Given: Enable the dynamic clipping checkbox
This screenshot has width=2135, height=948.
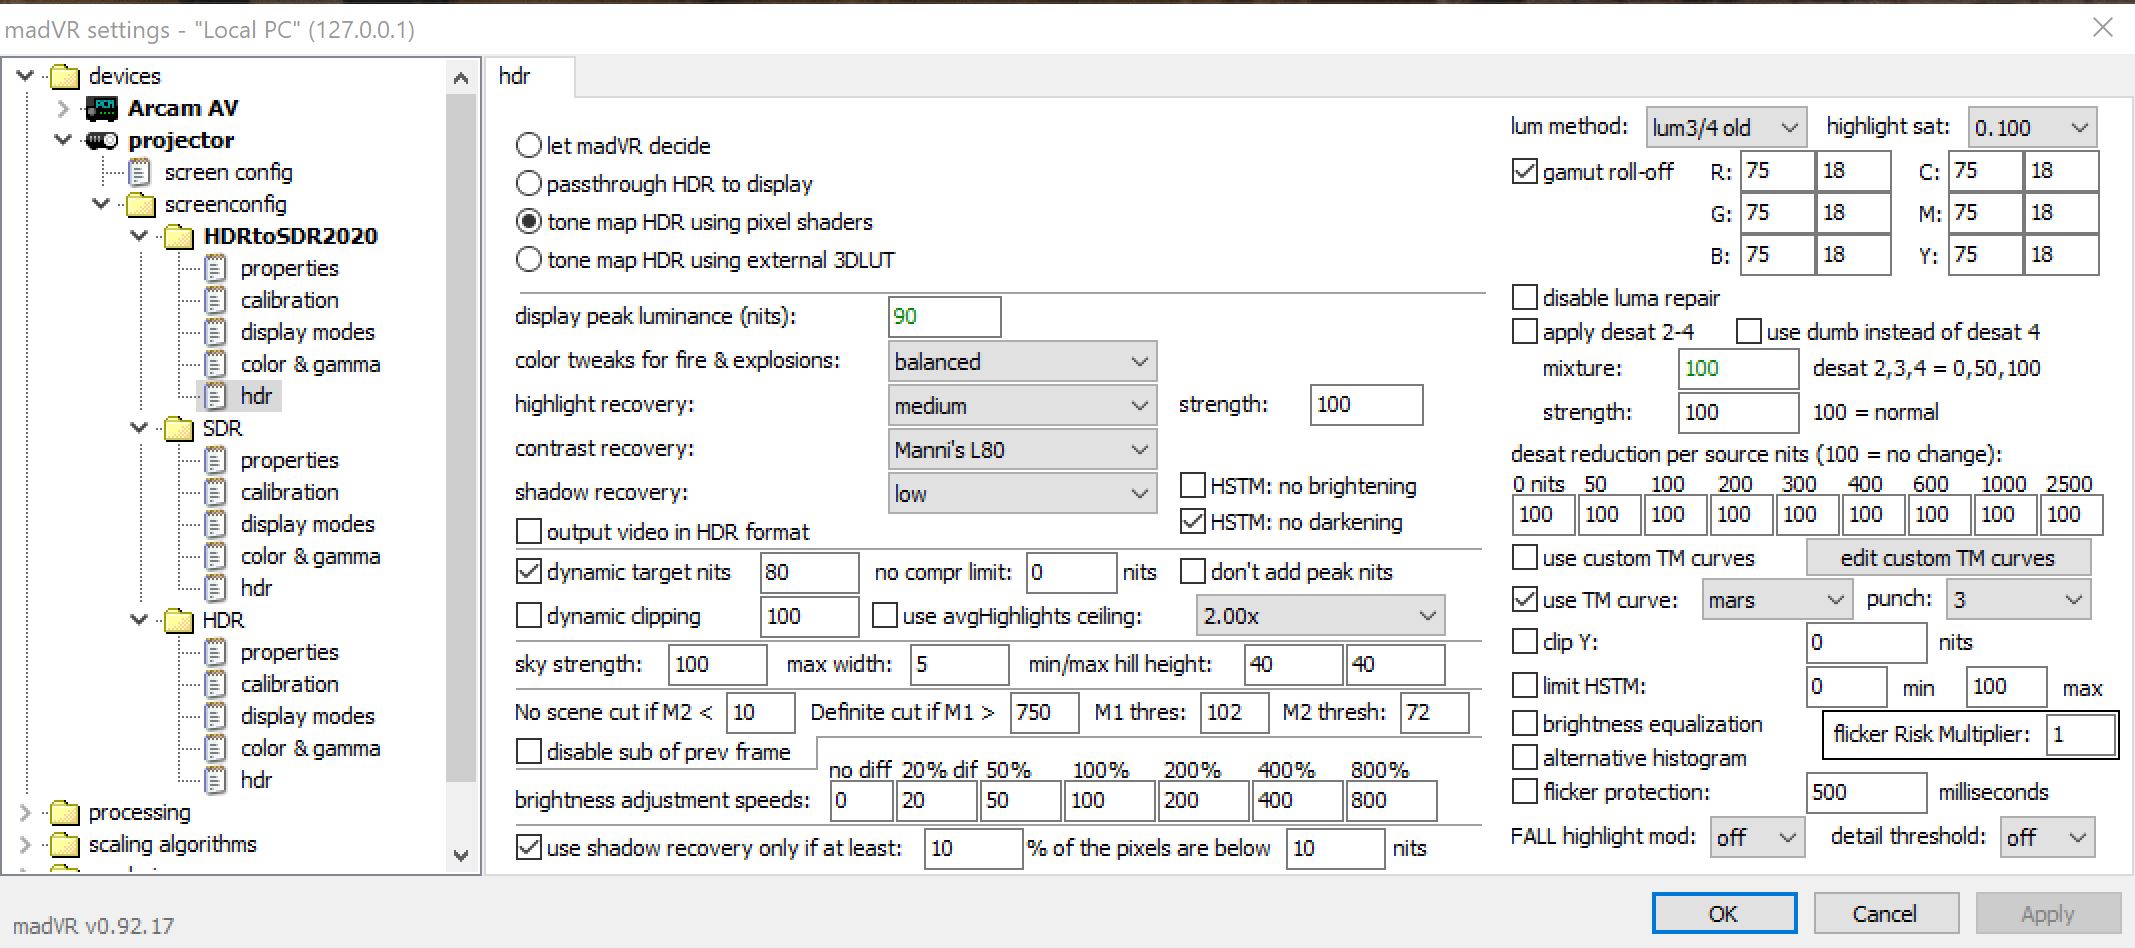Looking at the screenshot, I should [x=529, y=615].
